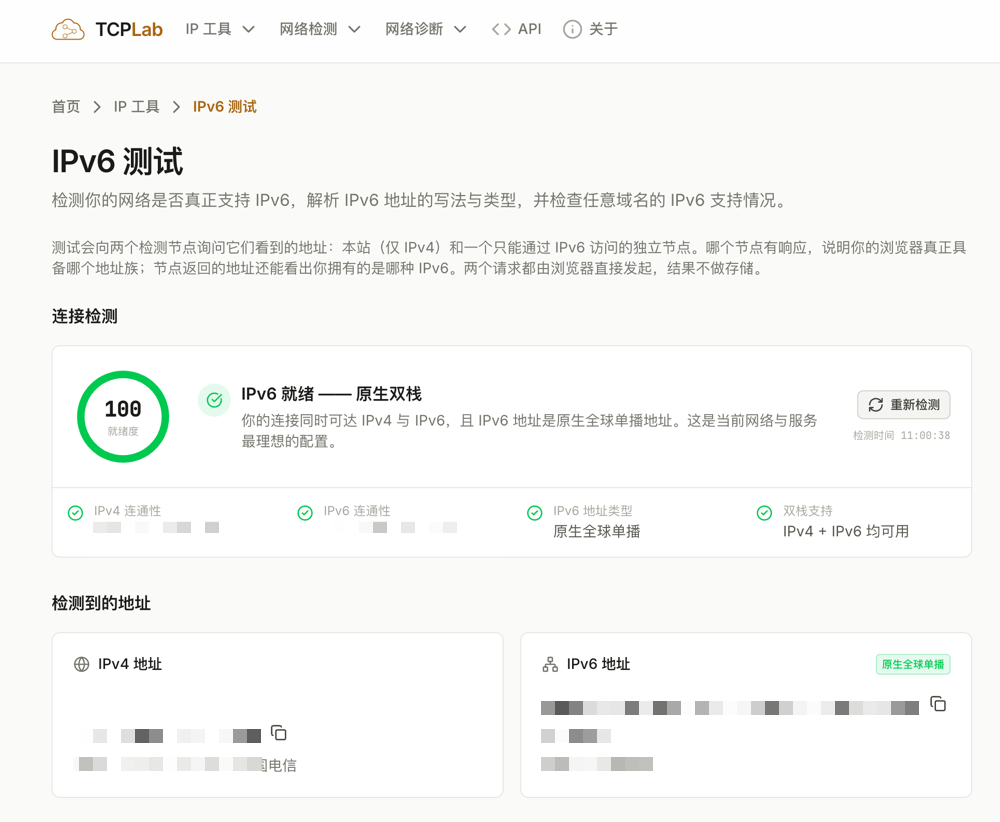Click the 原生全球单播 value under IPv6 地址类型

tap(597, 531)
